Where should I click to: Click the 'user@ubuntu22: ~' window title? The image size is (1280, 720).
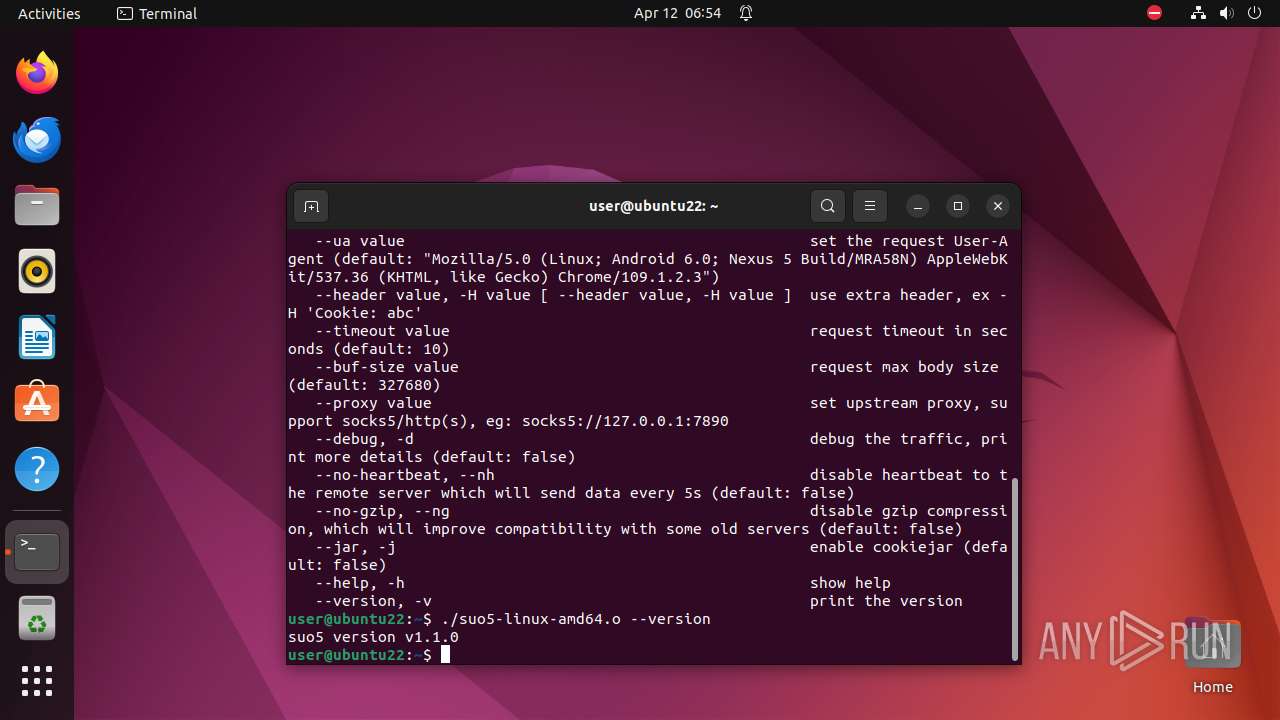654,206
